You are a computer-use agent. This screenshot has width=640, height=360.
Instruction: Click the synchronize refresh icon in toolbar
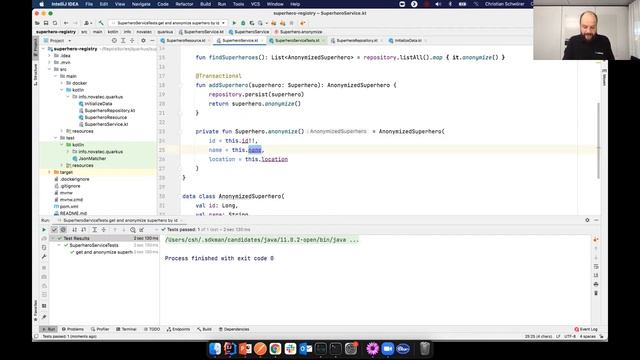[x=55, y=23]
